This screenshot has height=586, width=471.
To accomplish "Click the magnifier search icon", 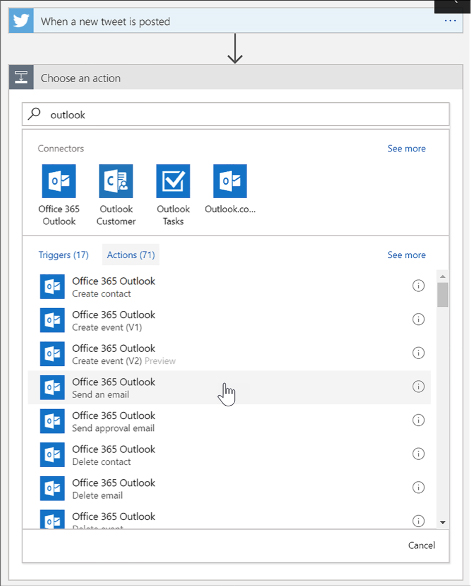I will (34, 114).
